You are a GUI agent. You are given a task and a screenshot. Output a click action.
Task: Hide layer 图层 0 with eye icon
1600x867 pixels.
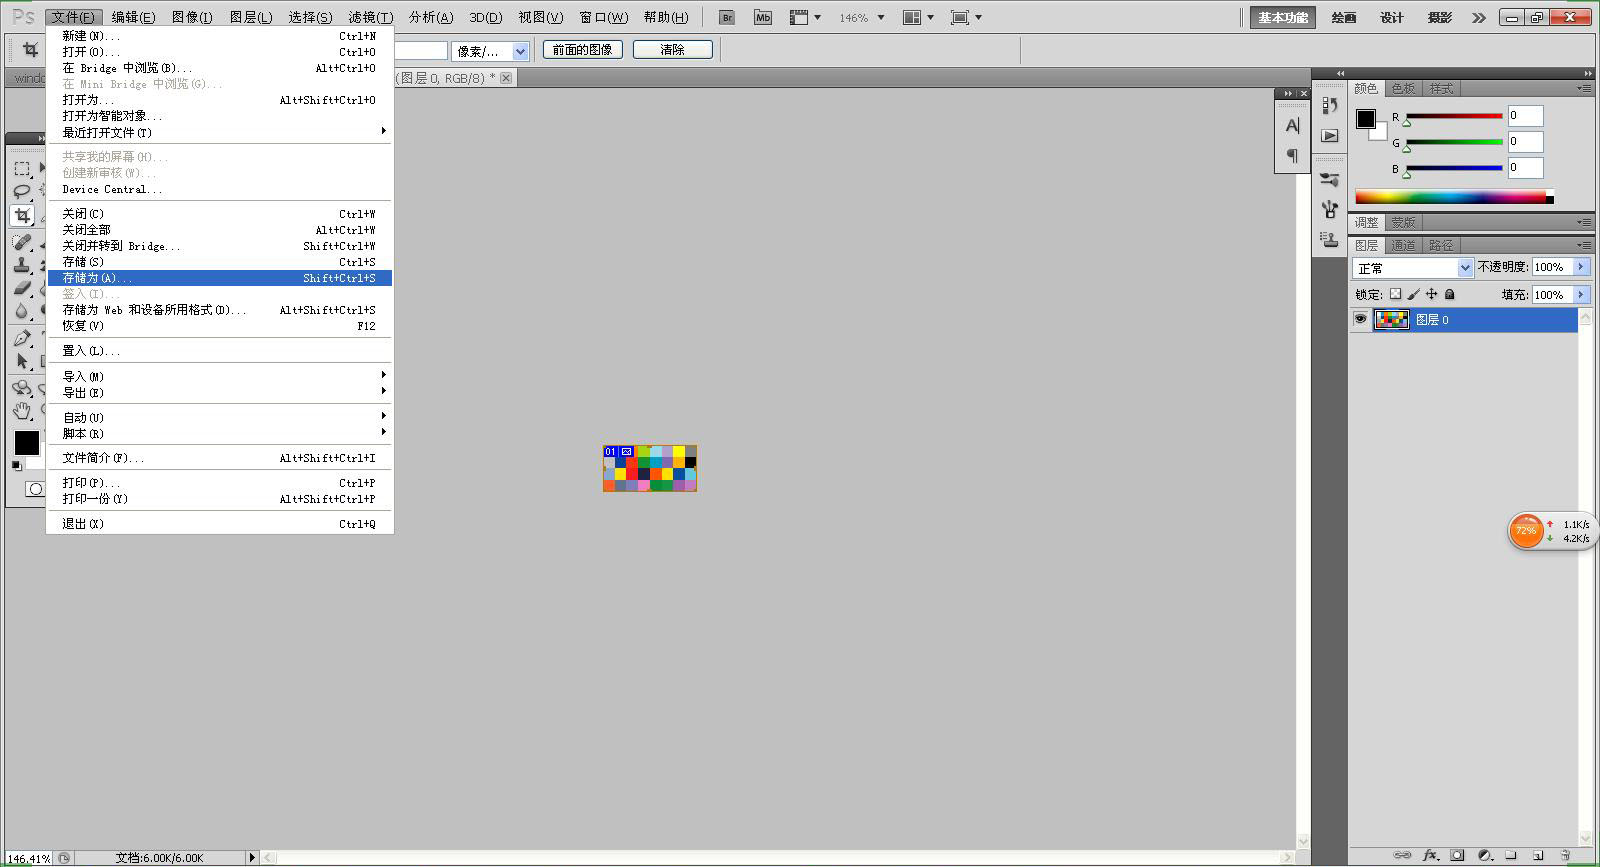pos(1360,319)
